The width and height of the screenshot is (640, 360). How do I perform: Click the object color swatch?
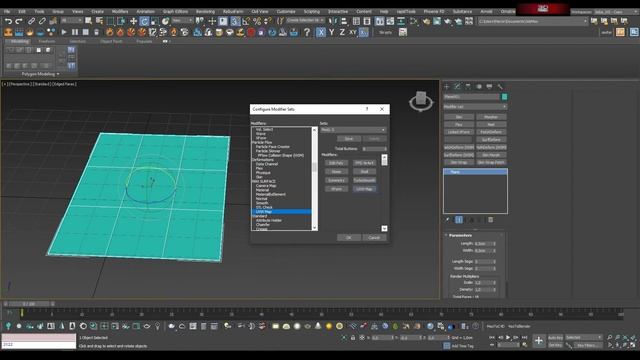(504, 97)
